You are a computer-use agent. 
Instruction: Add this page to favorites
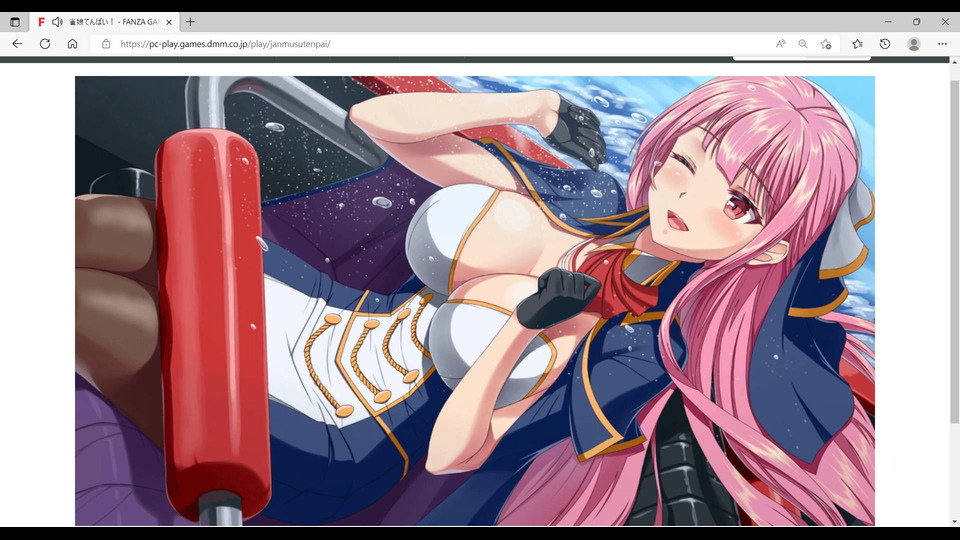click(826, 44)
